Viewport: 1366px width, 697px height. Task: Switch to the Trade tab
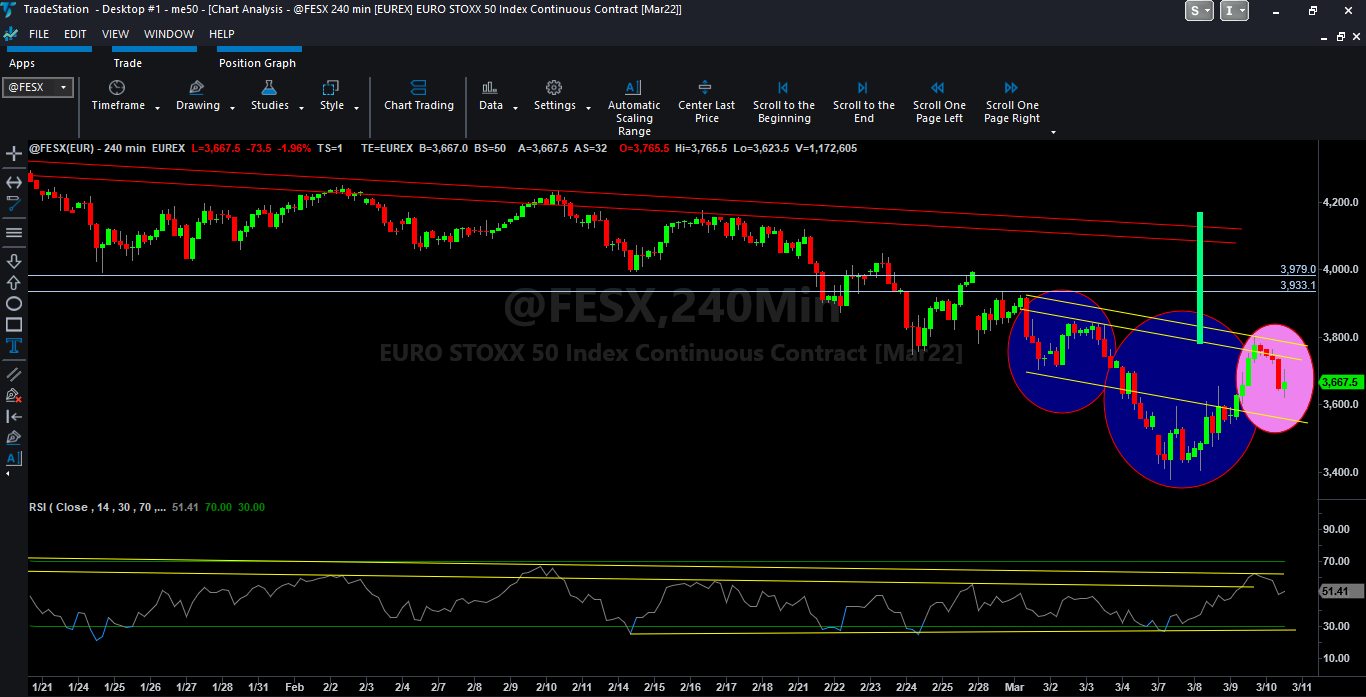pos(128,63)
